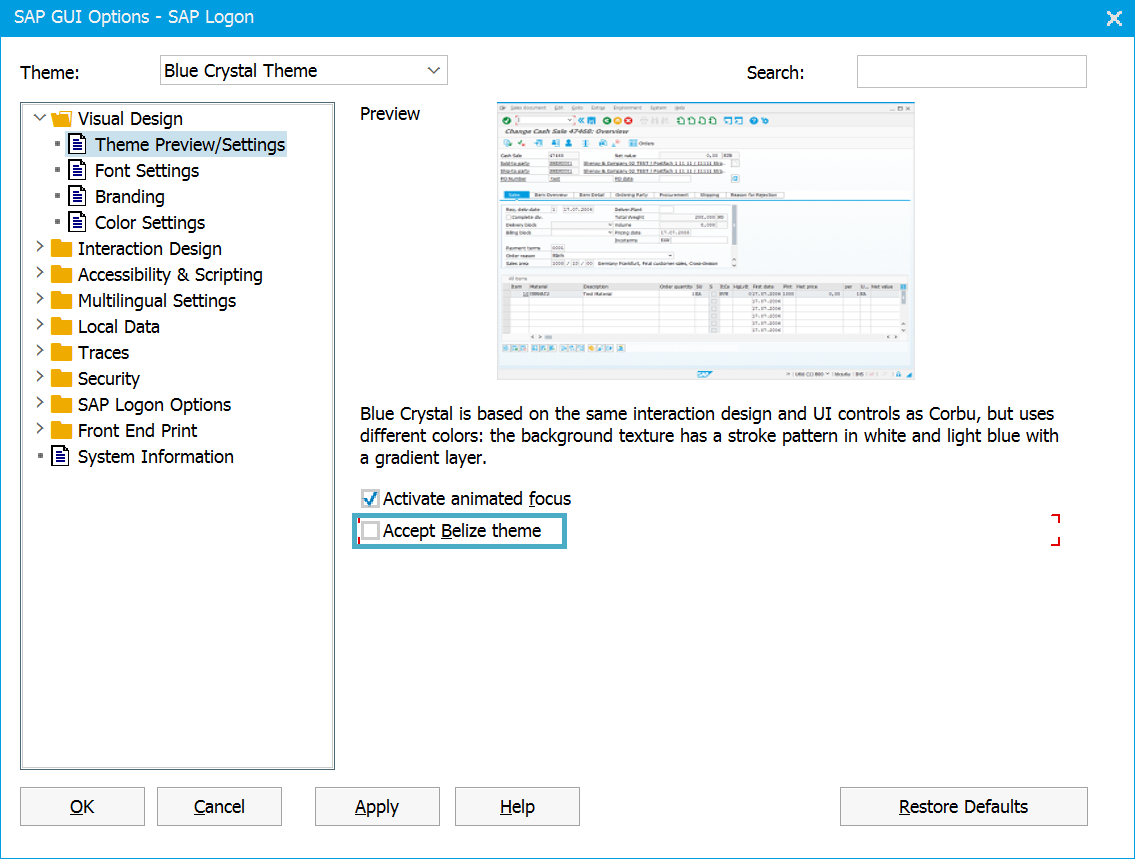Click the Accessibility & Scripting folder icon
The image size is (1135, 859).
pyautogui.click(x=62, y=274)
